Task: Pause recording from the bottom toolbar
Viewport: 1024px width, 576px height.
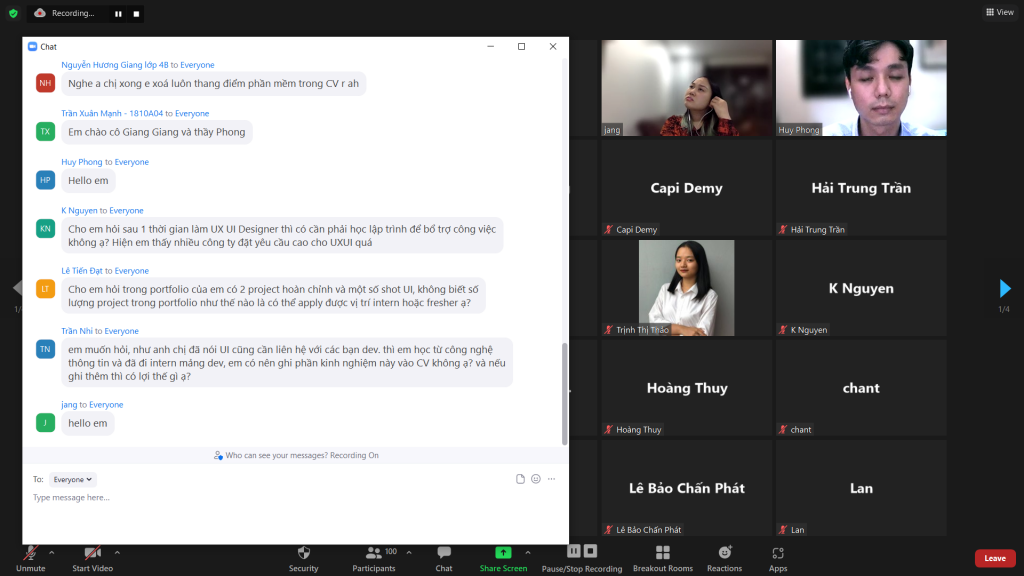Action: [573, 551]
